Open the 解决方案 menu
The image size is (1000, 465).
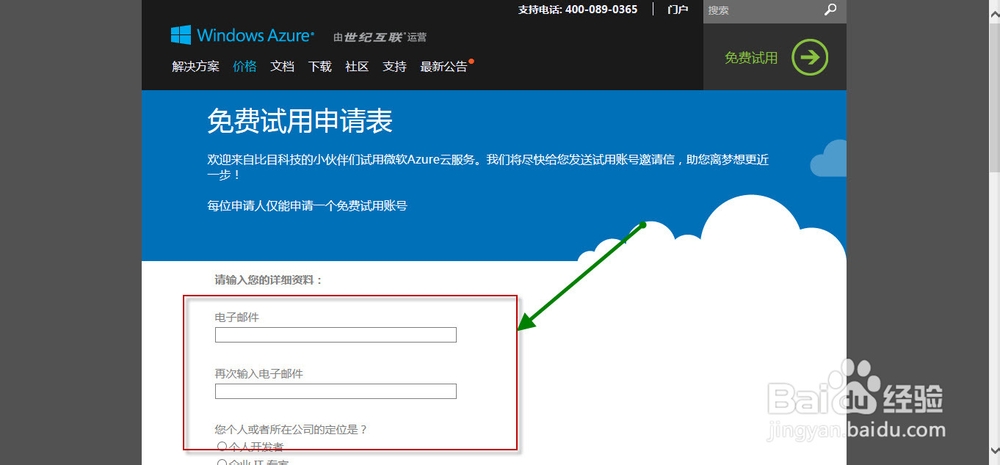click(x=196, y=66)
